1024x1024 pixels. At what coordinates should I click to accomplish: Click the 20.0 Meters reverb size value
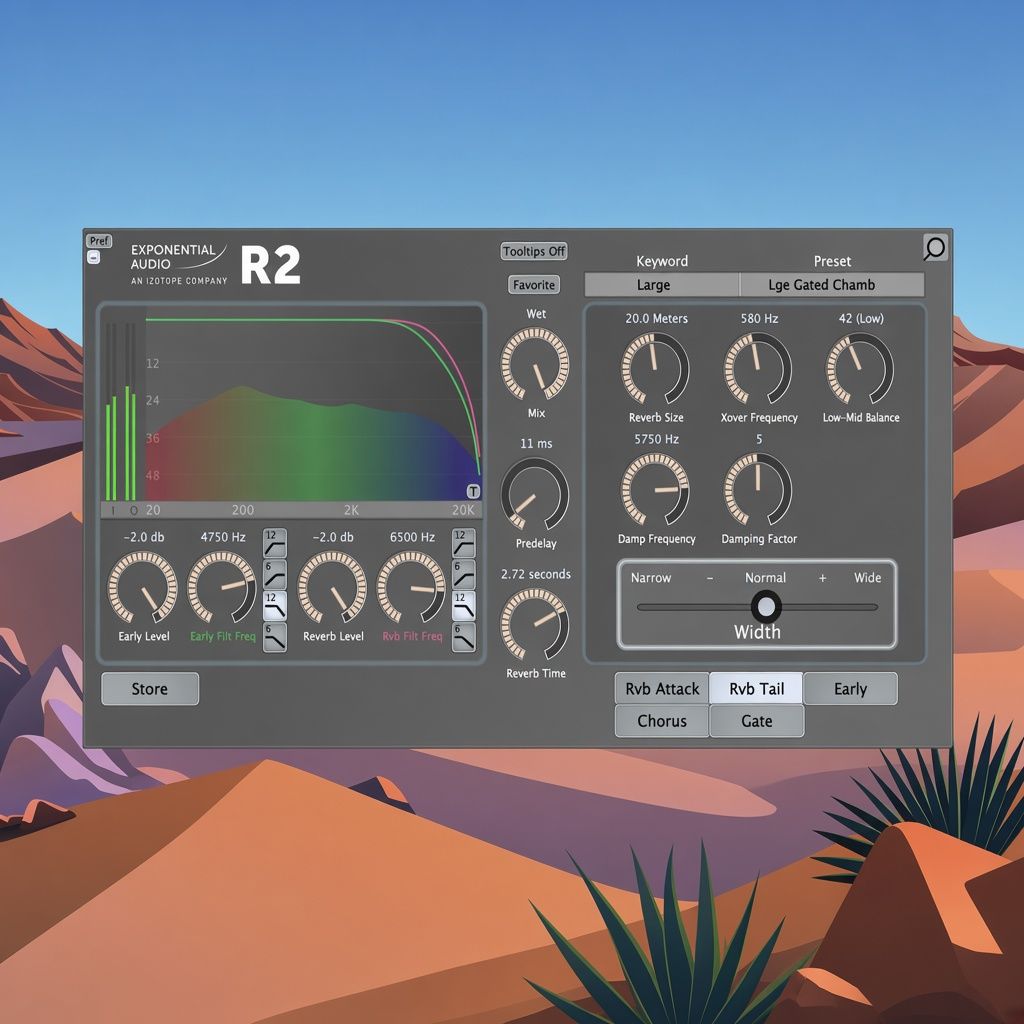656,319
